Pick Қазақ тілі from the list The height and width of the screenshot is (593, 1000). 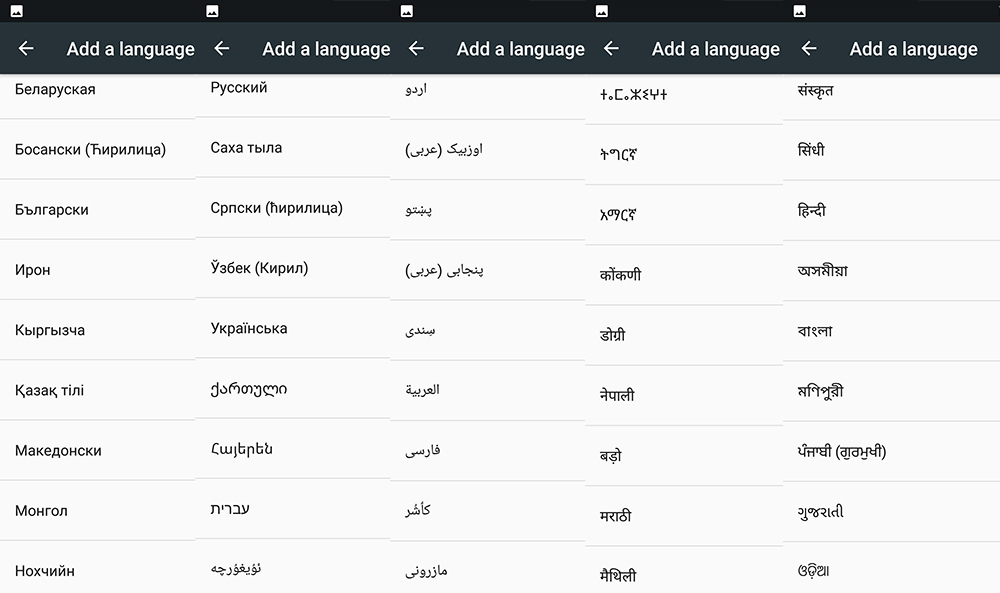[49, 390]
